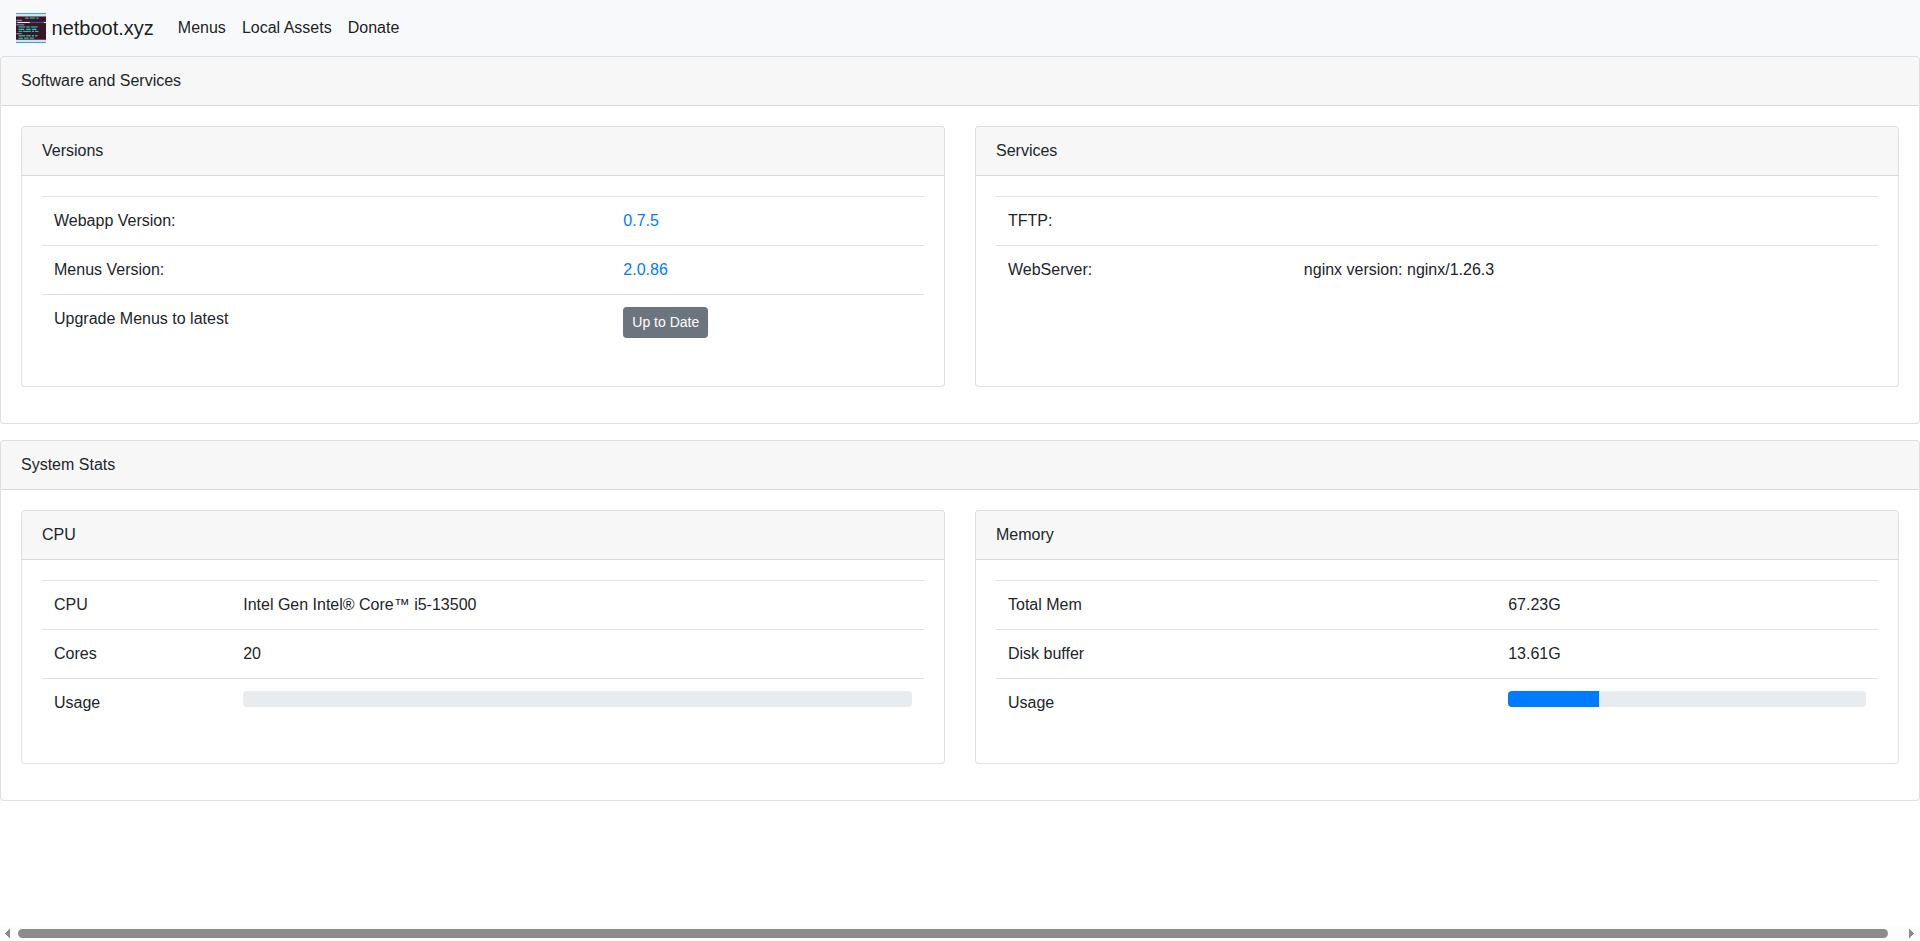Image resolution: width=1920 pixels, height=941 pixels.
Task: Click the Up to Date button
Action: 665,322
